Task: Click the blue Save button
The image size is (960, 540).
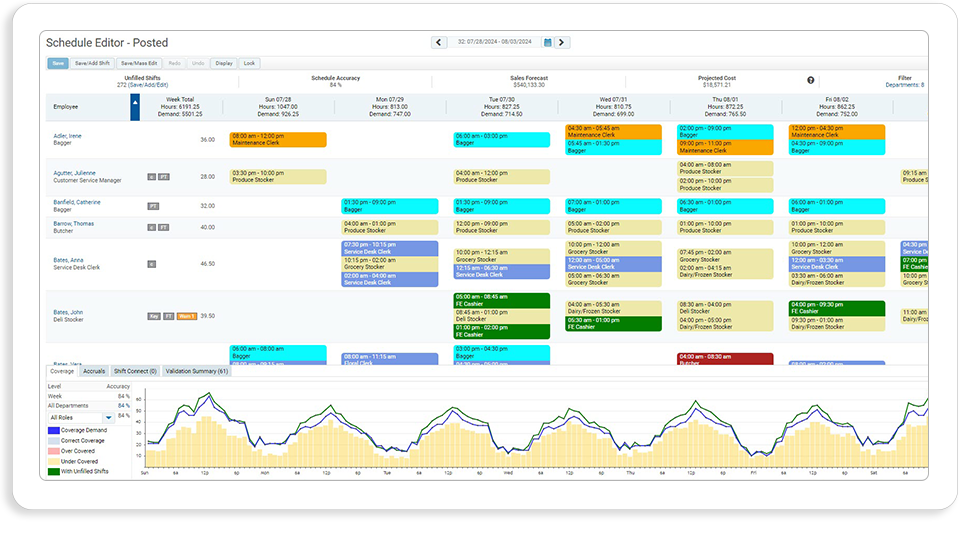Action: pyautogui.click(x=58, y=63)
